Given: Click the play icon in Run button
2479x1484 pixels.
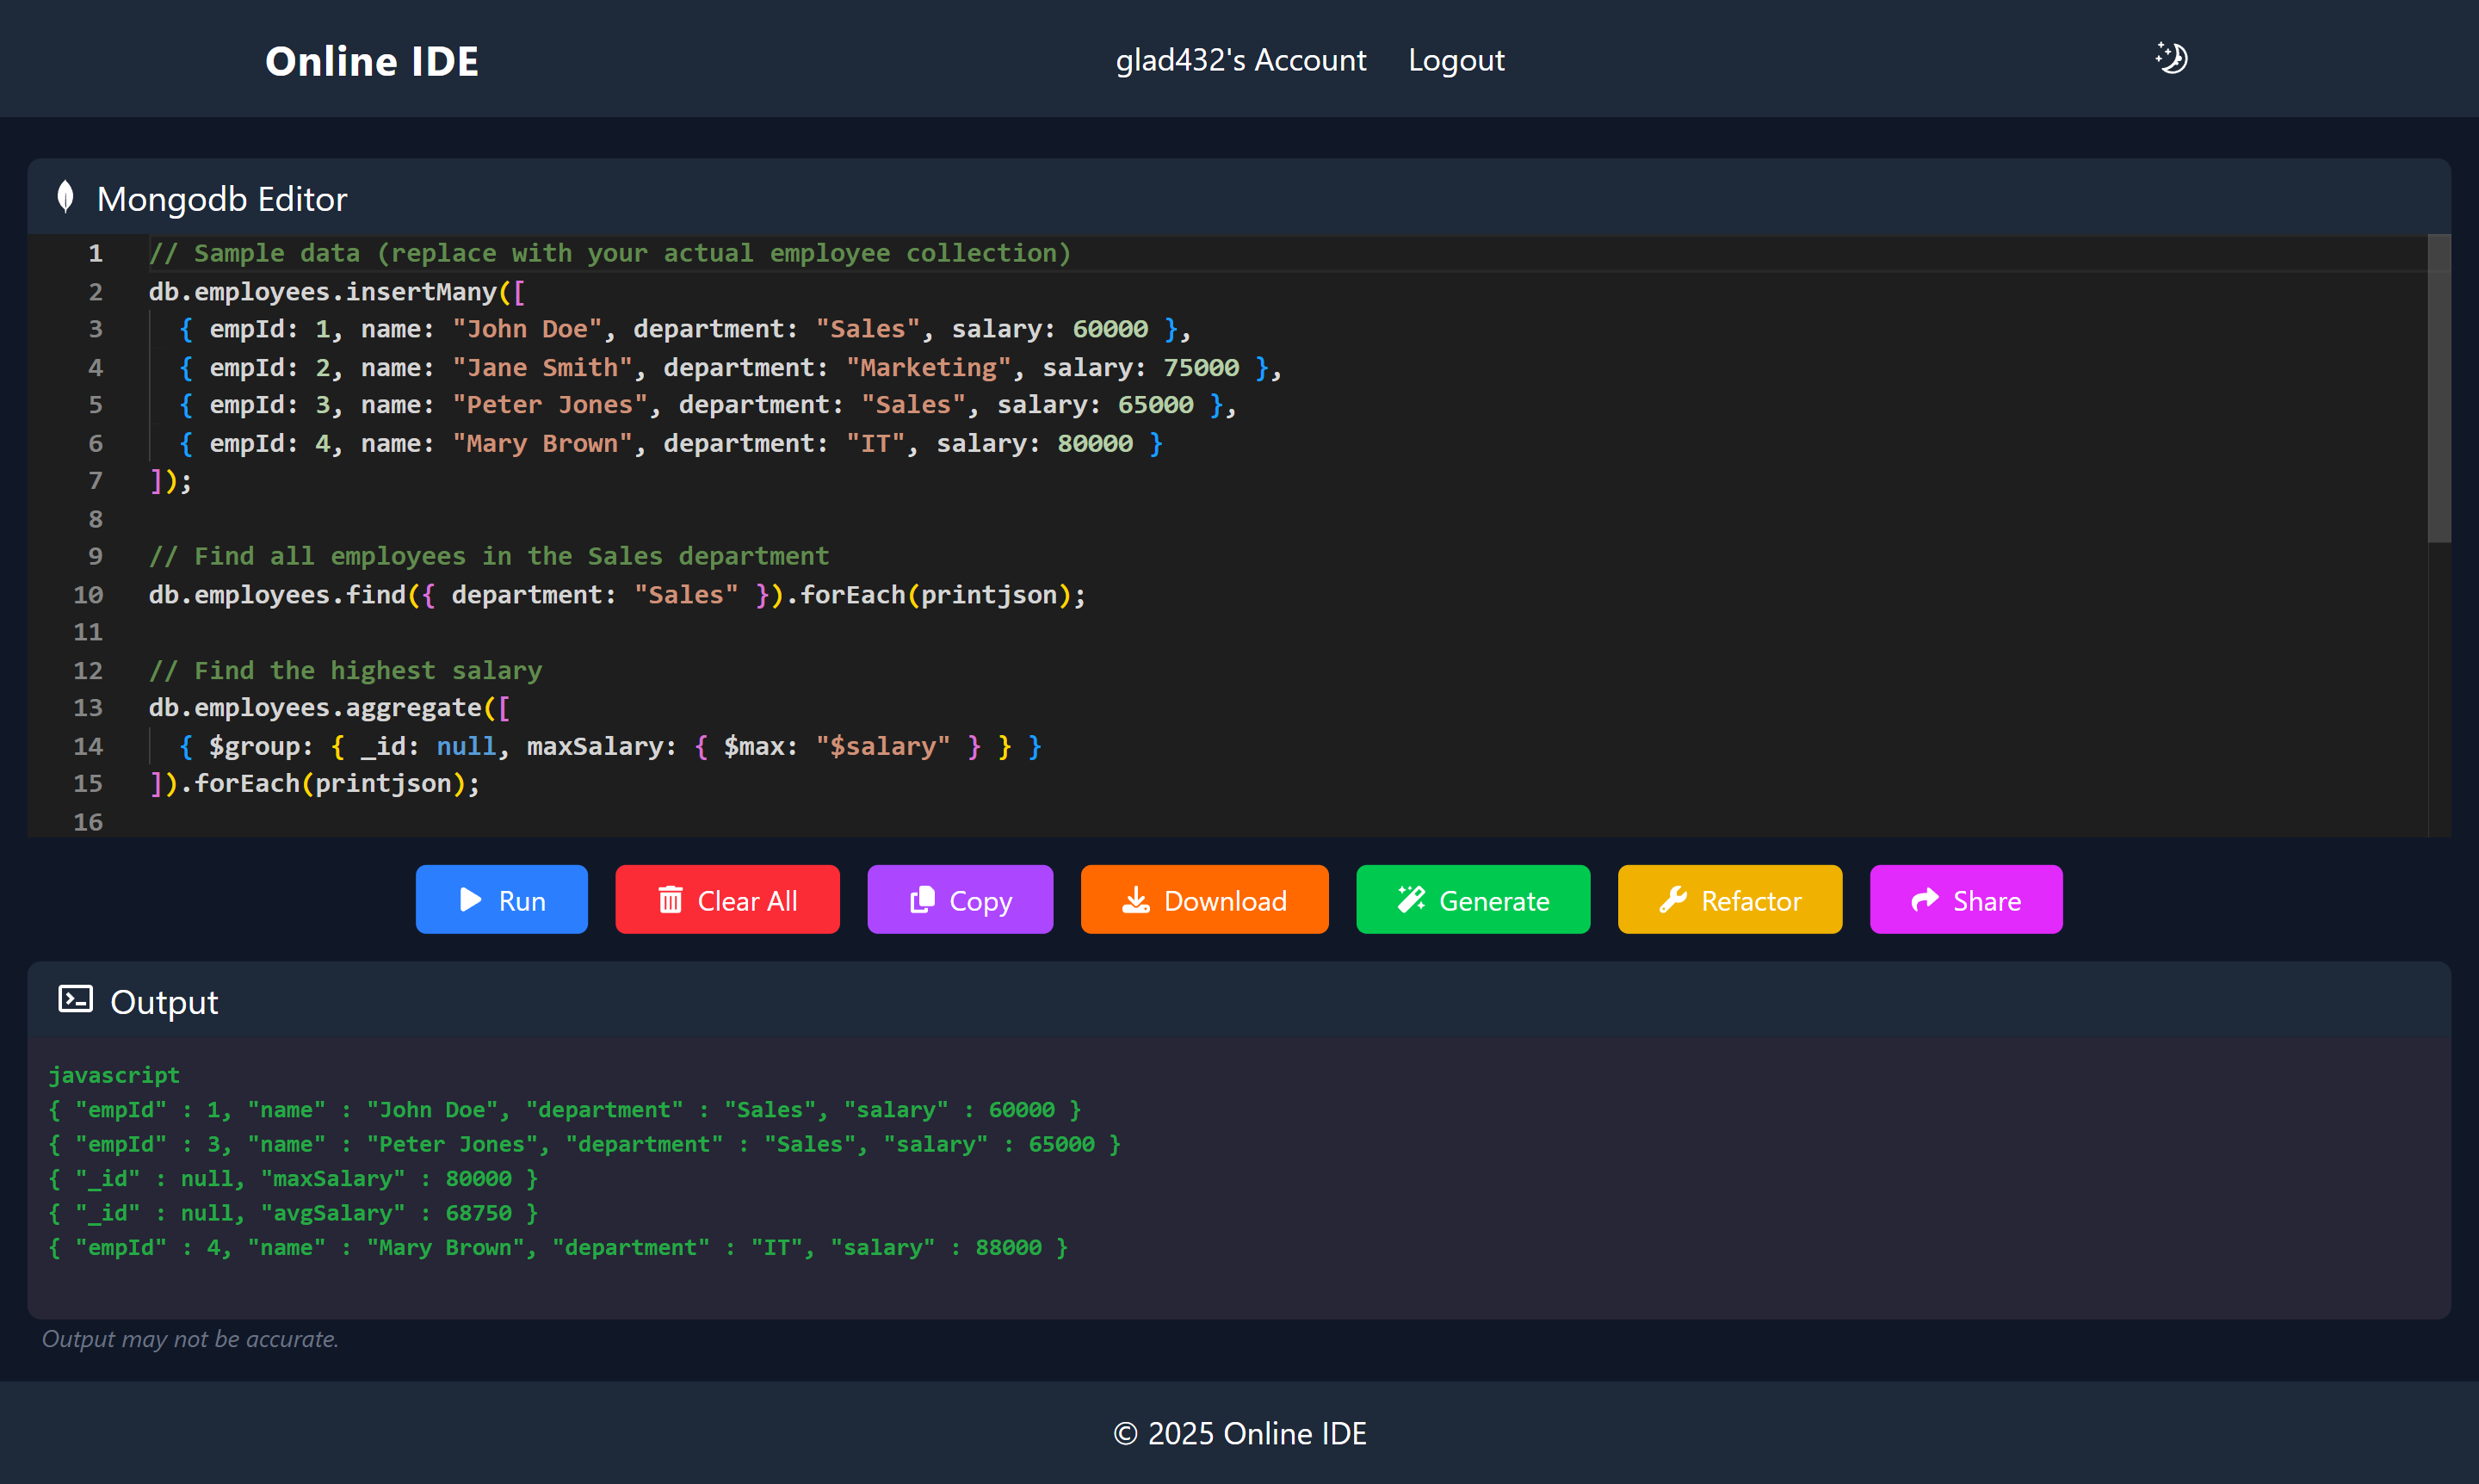Looking at the screenshot, I should [470, 900].
